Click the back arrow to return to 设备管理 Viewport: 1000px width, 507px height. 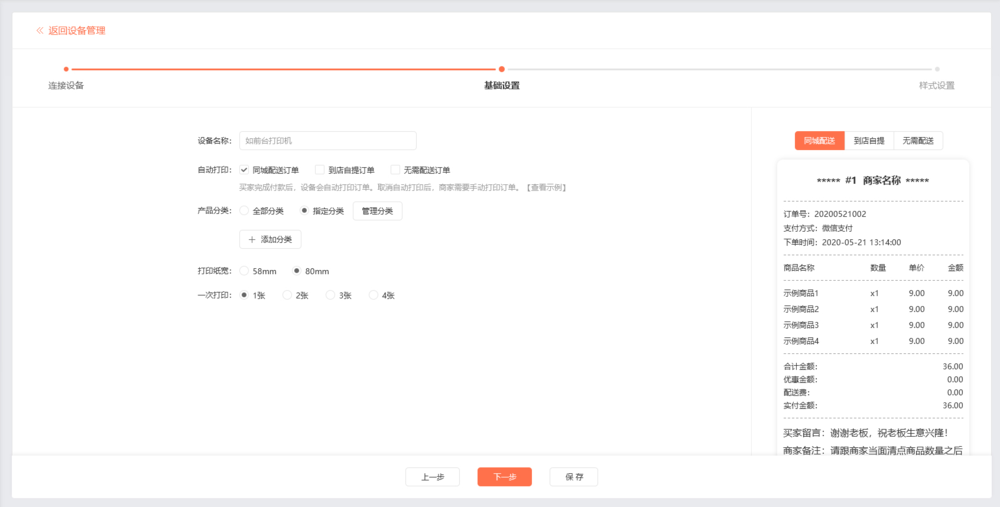[x=40, y=31]
